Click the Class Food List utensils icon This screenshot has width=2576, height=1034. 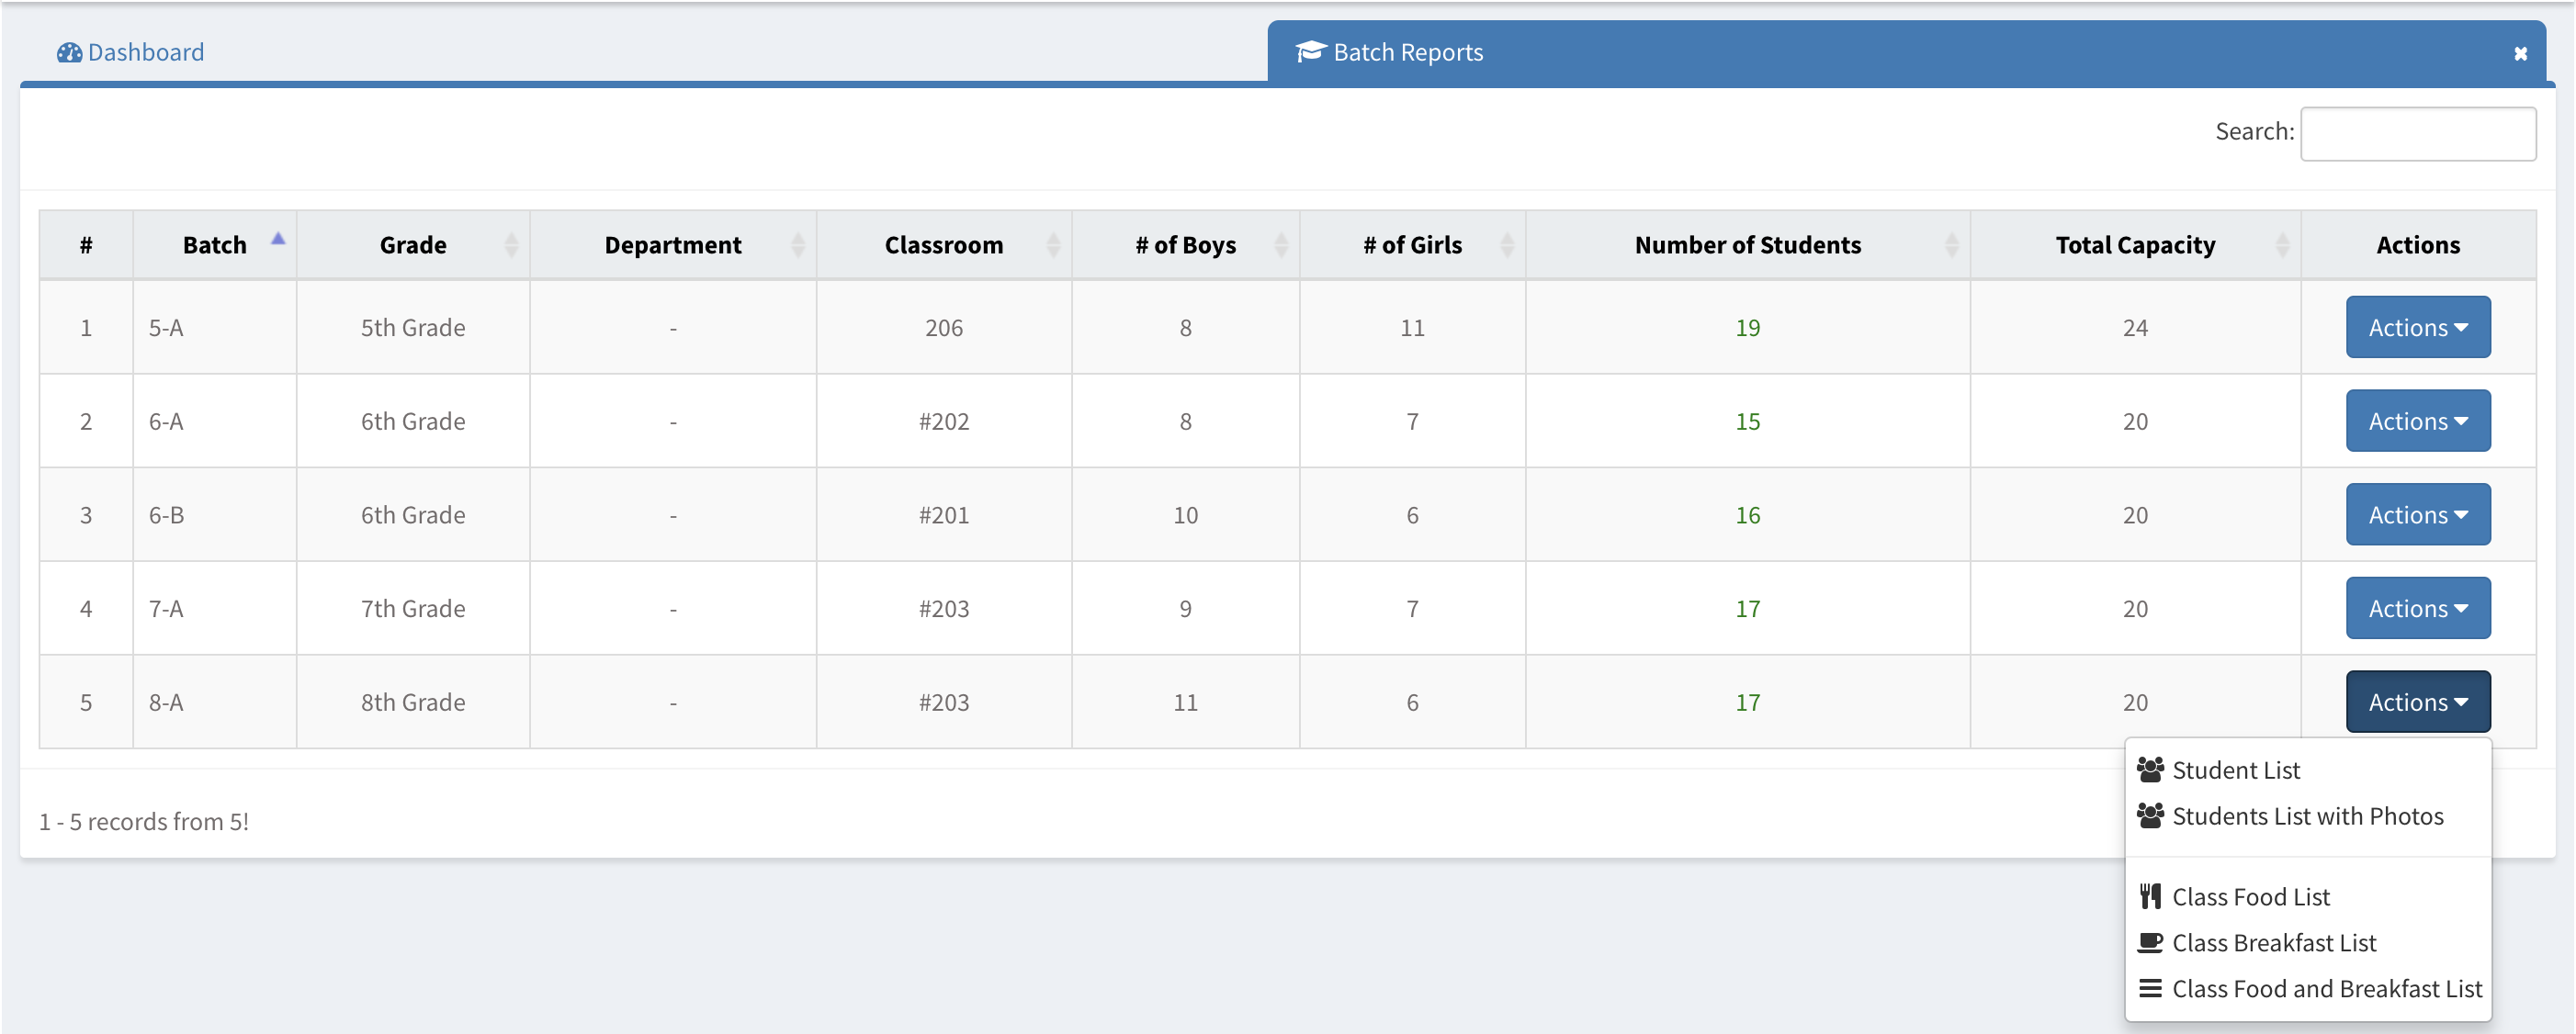point(2150,897)
